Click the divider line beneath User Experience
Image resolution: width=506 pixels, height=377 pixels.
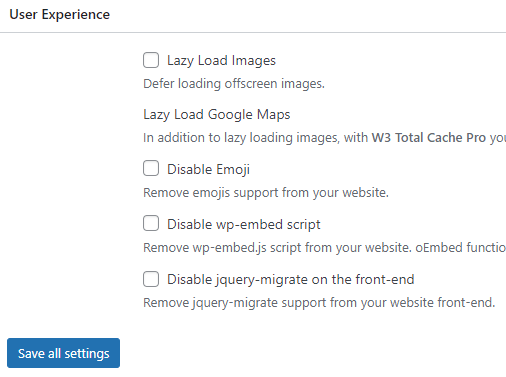(x=253, y=32)
